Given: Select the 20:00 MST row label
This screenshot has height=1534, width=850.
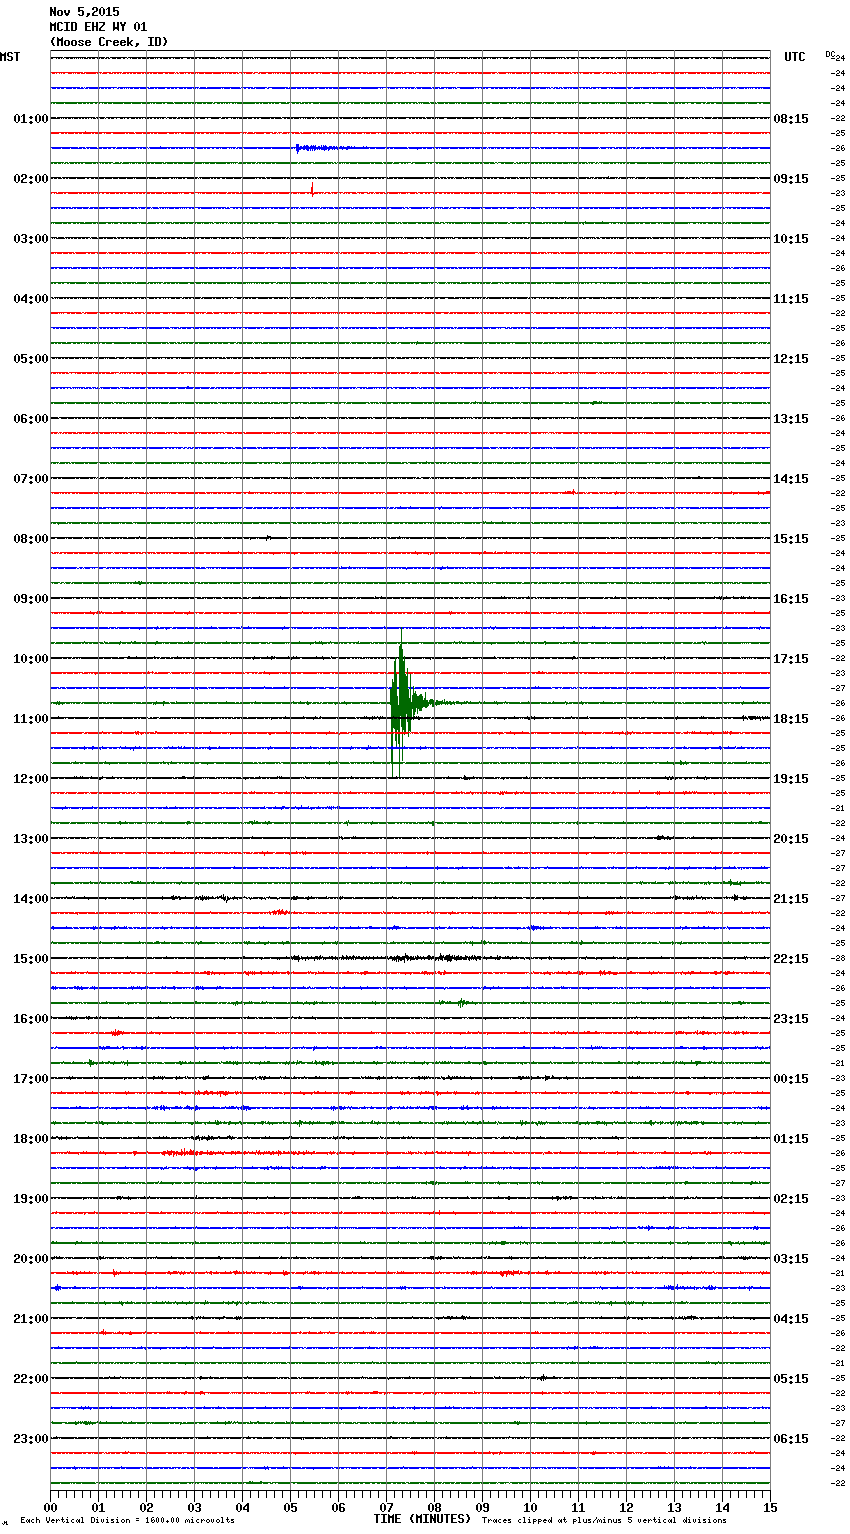Looking at the screenshot, I should 31,1258.
